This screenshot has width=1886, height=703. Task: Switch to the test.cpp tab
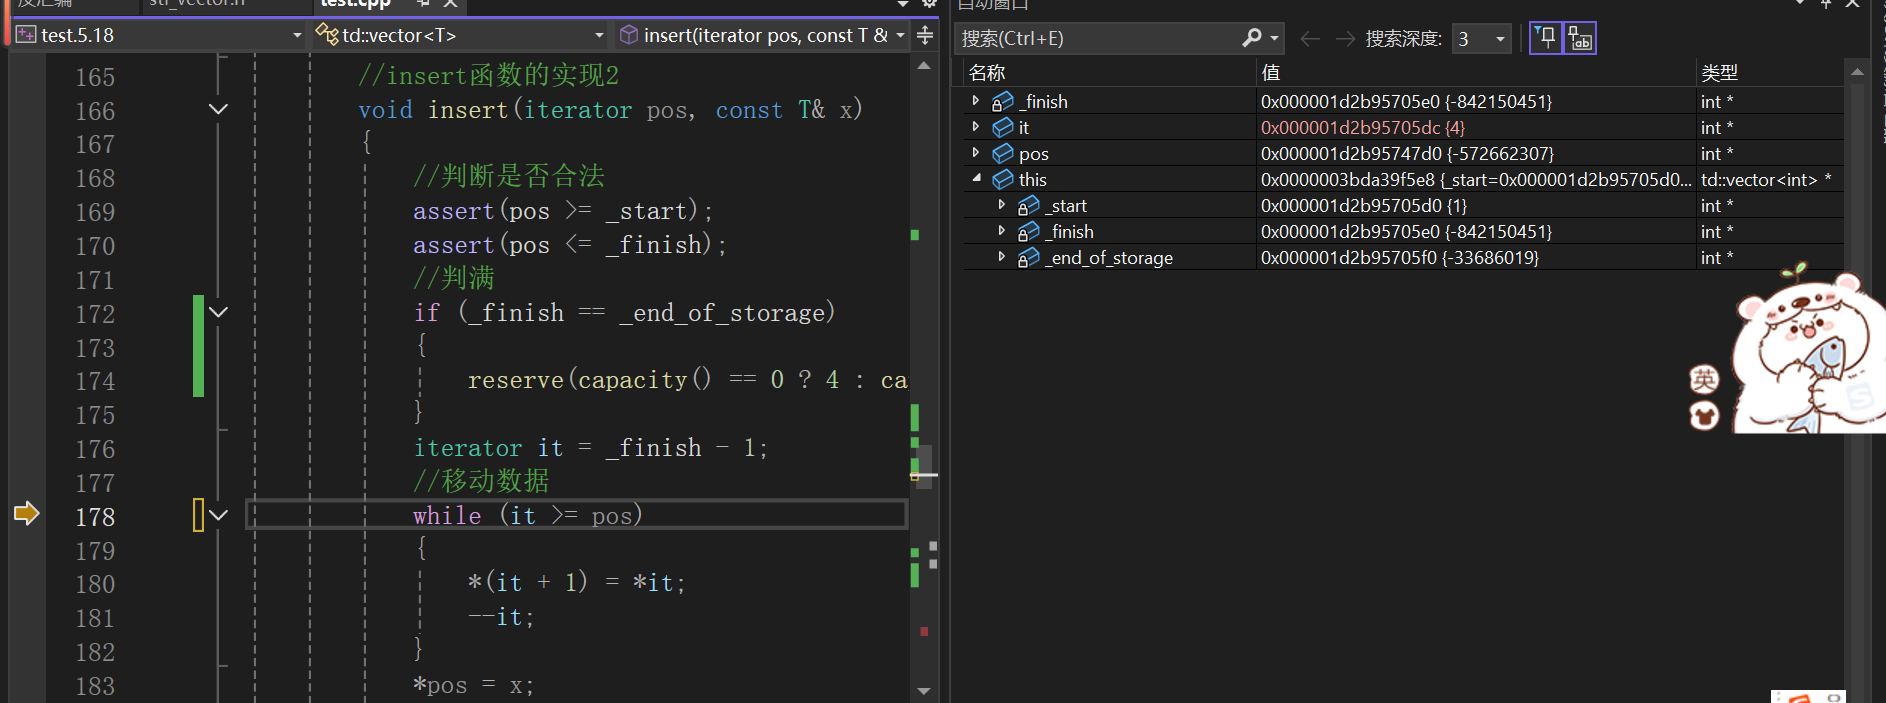(356, 4)
